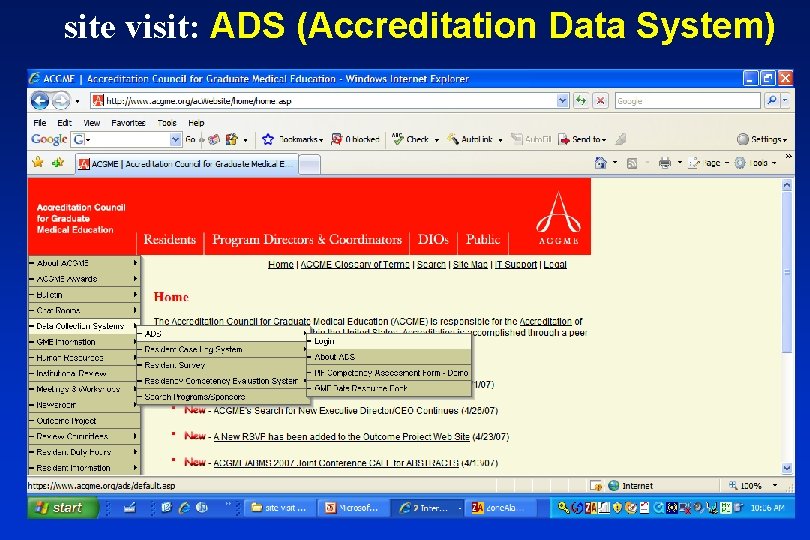Image resolution: width=810 pixels, height=540 pixels.
Task: Click the ACGME Glossary of Terms link
Action: click(355, 264)
